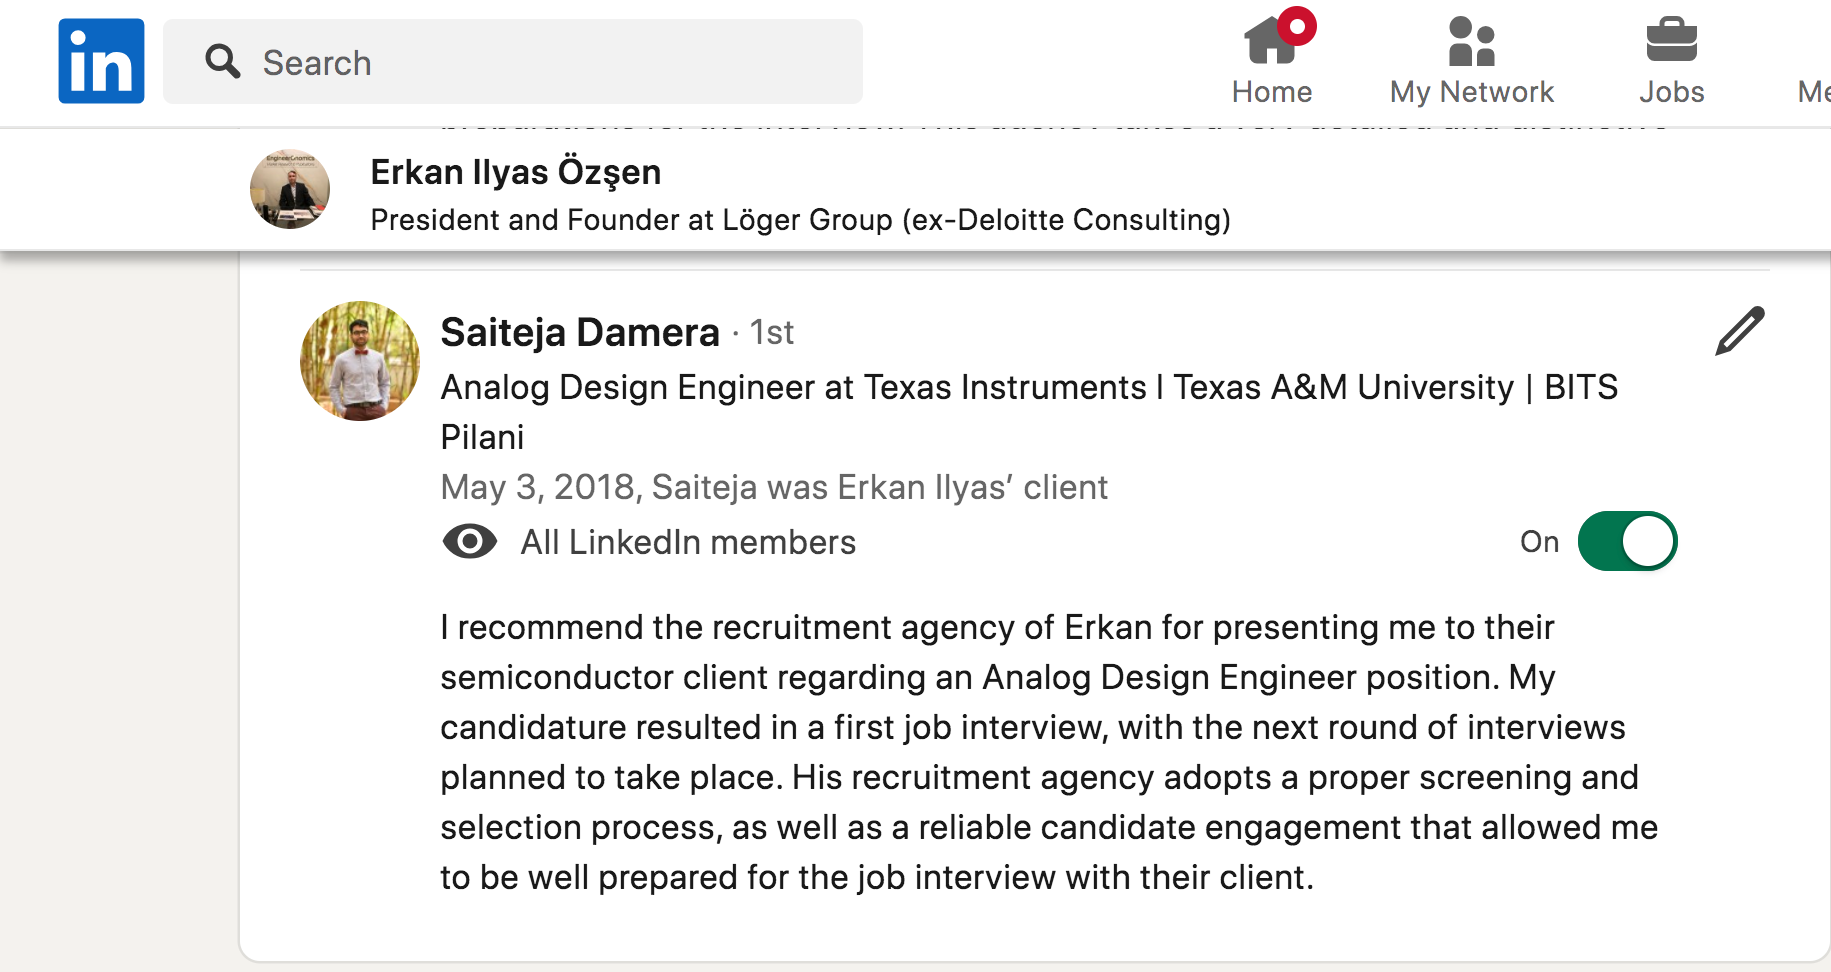The image size is (1831, 972).
Task: Open Erkan Ilyas Özşen's name link
Action: click(x=515, y=172)
